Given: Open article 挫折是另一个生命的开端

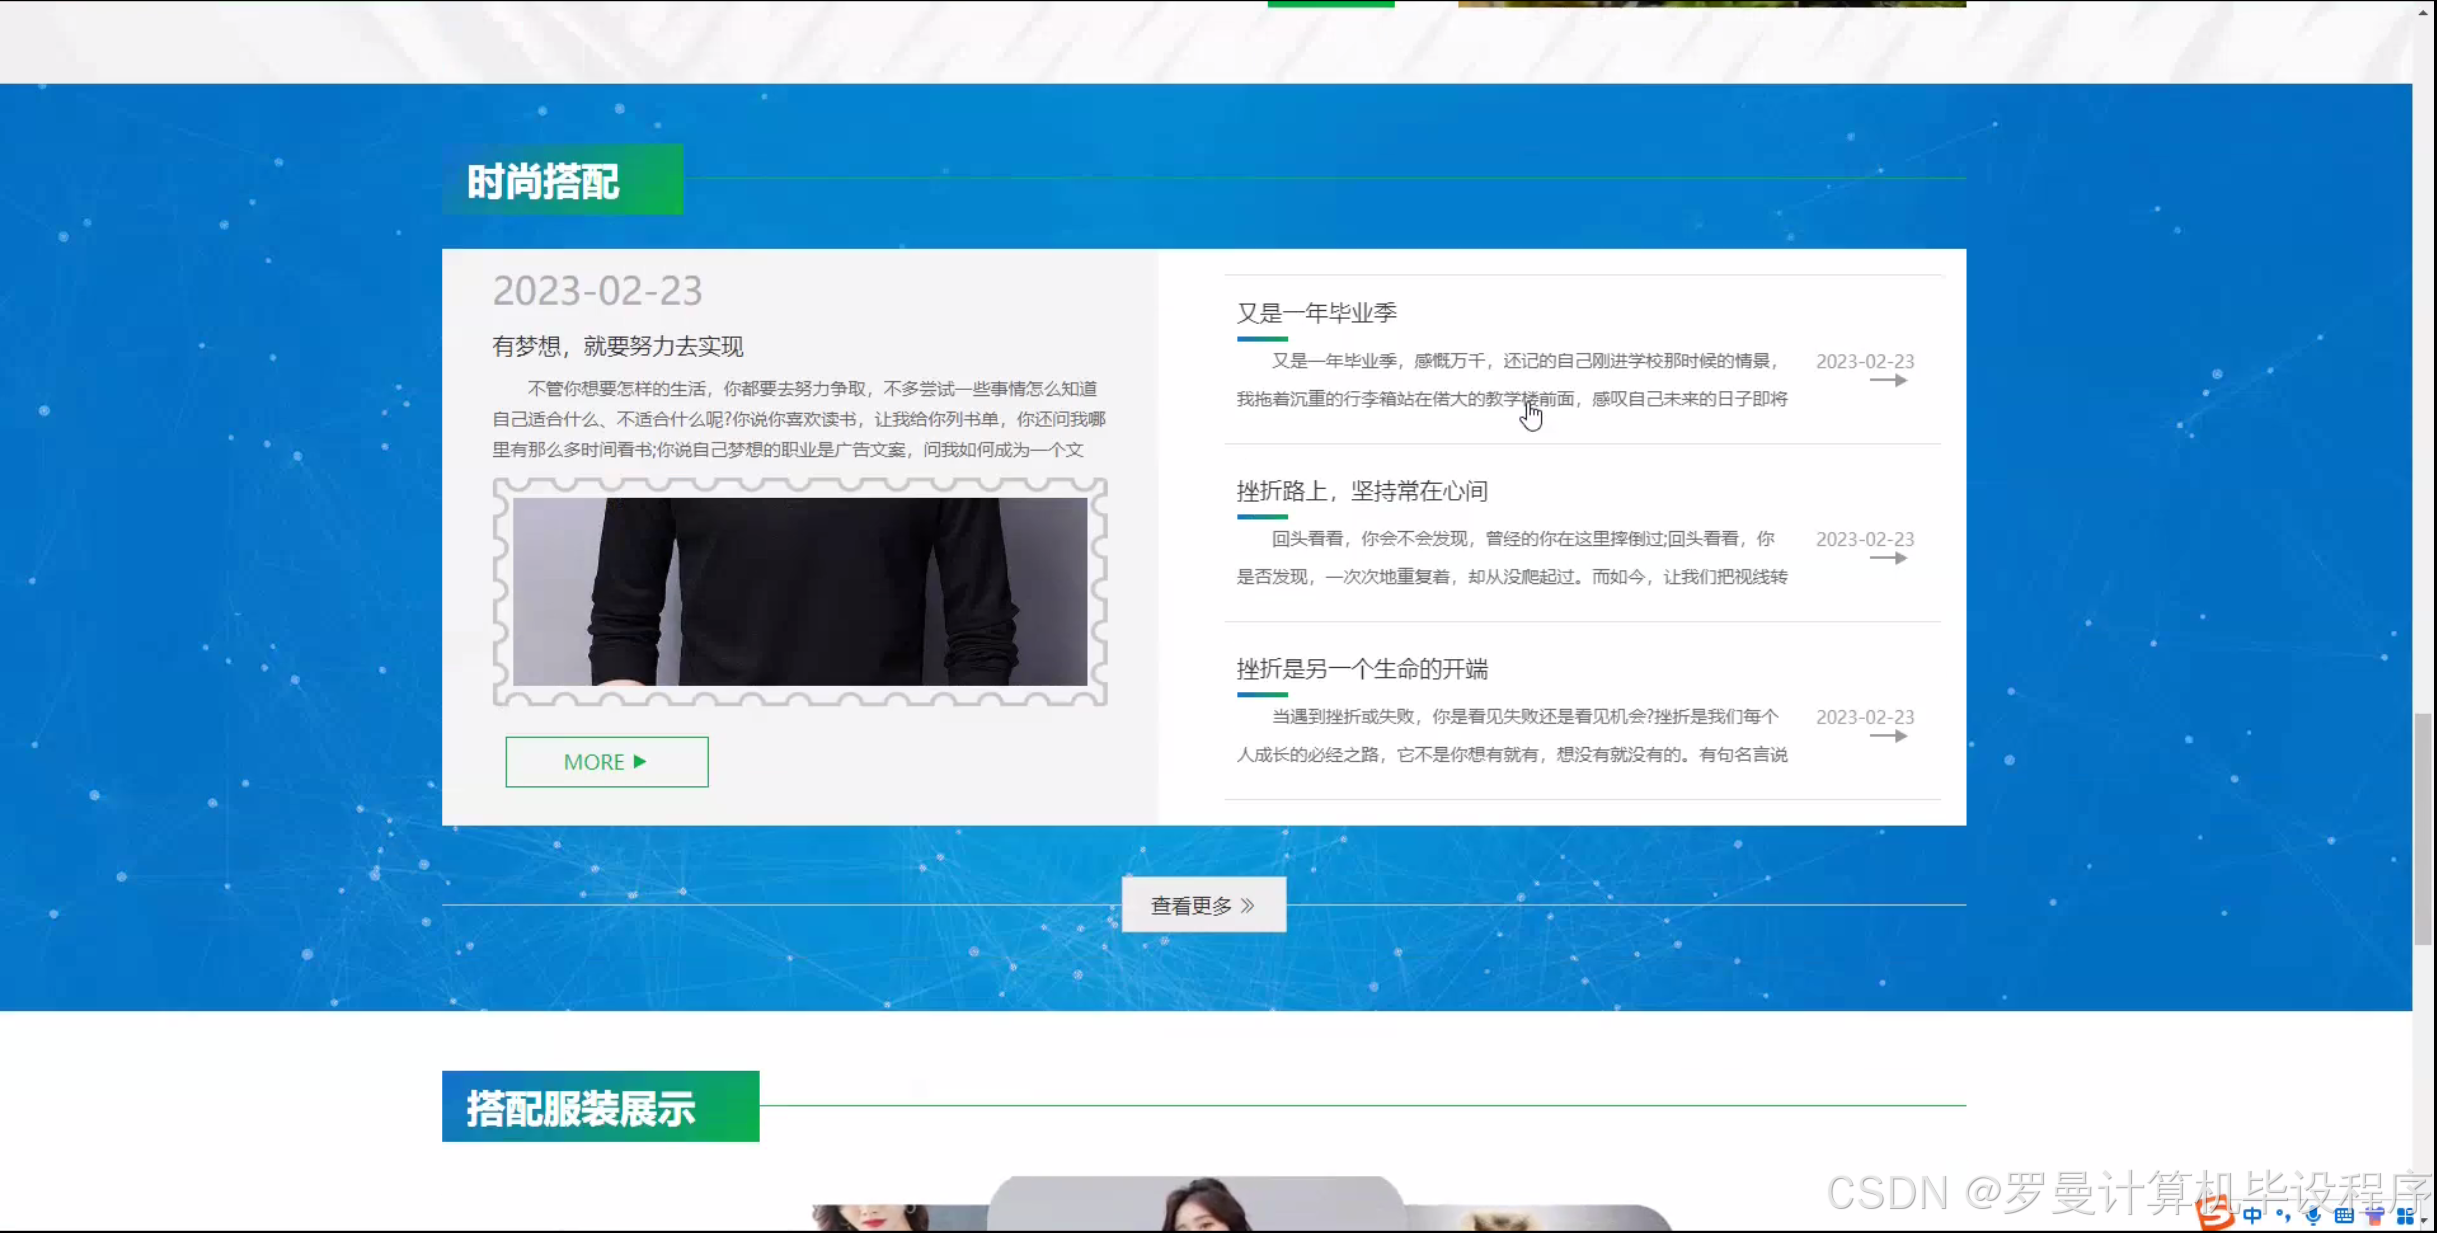Looking at the screenshot, I should [x=1361, y=669].
